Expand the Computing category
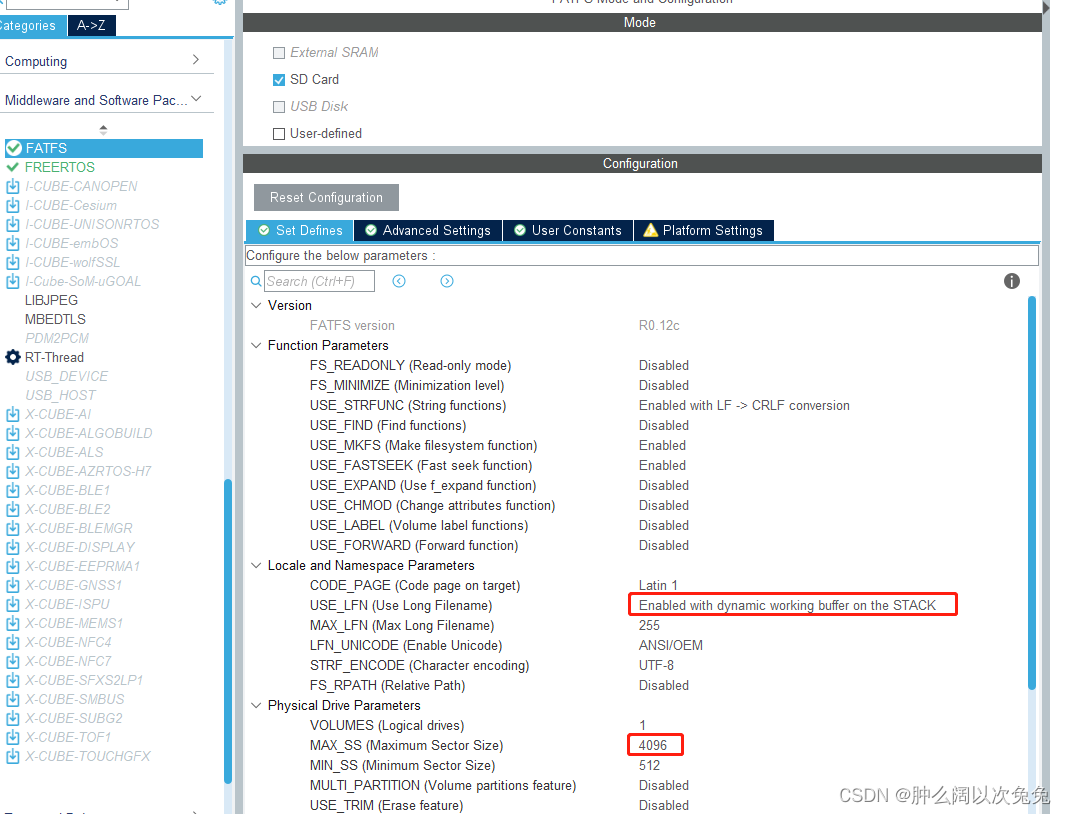Viewport: 1066px width, 814px height. 196,60
